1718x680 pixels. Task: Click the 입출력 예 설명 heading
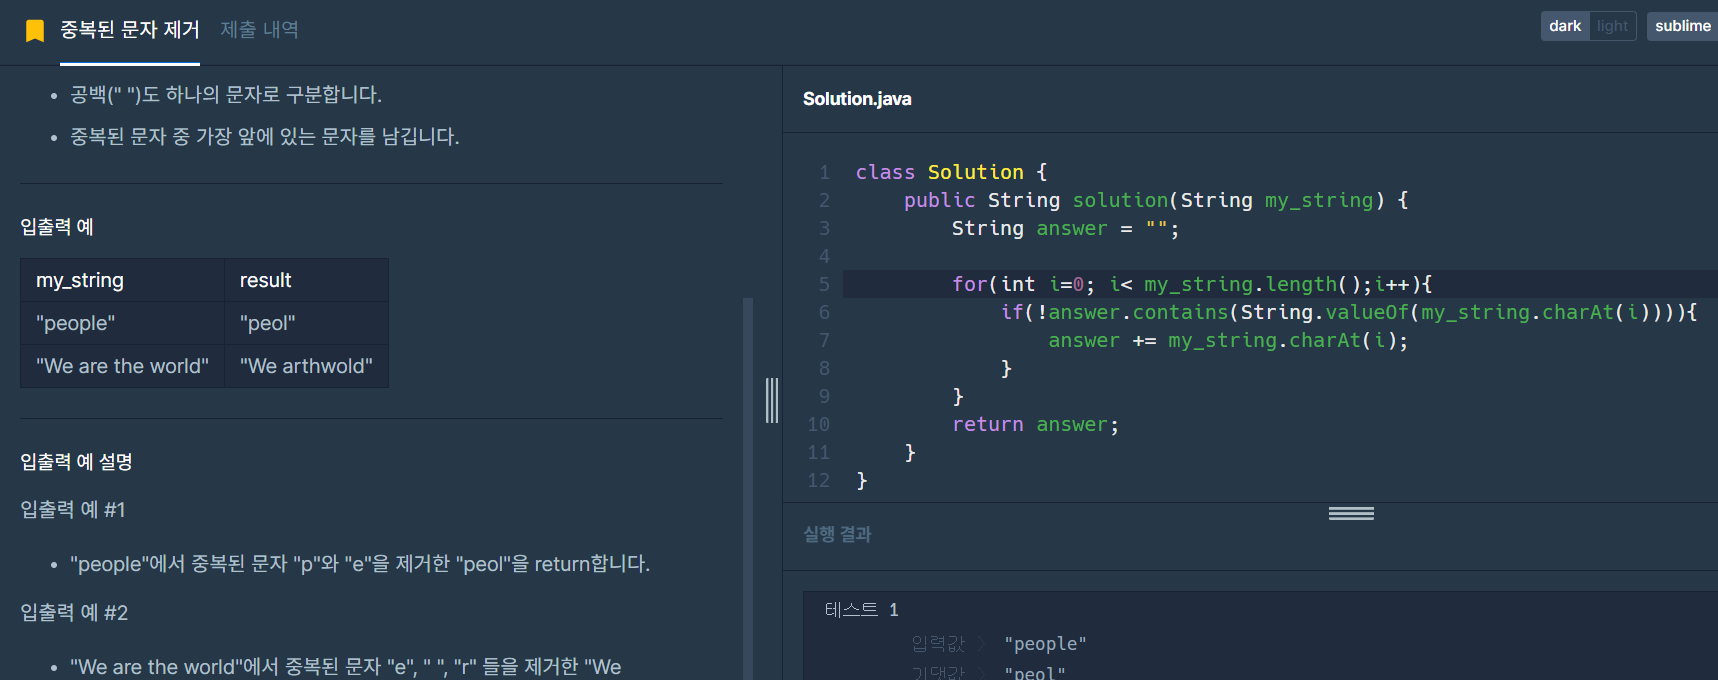pyautogui.click(x=76, y=462)
